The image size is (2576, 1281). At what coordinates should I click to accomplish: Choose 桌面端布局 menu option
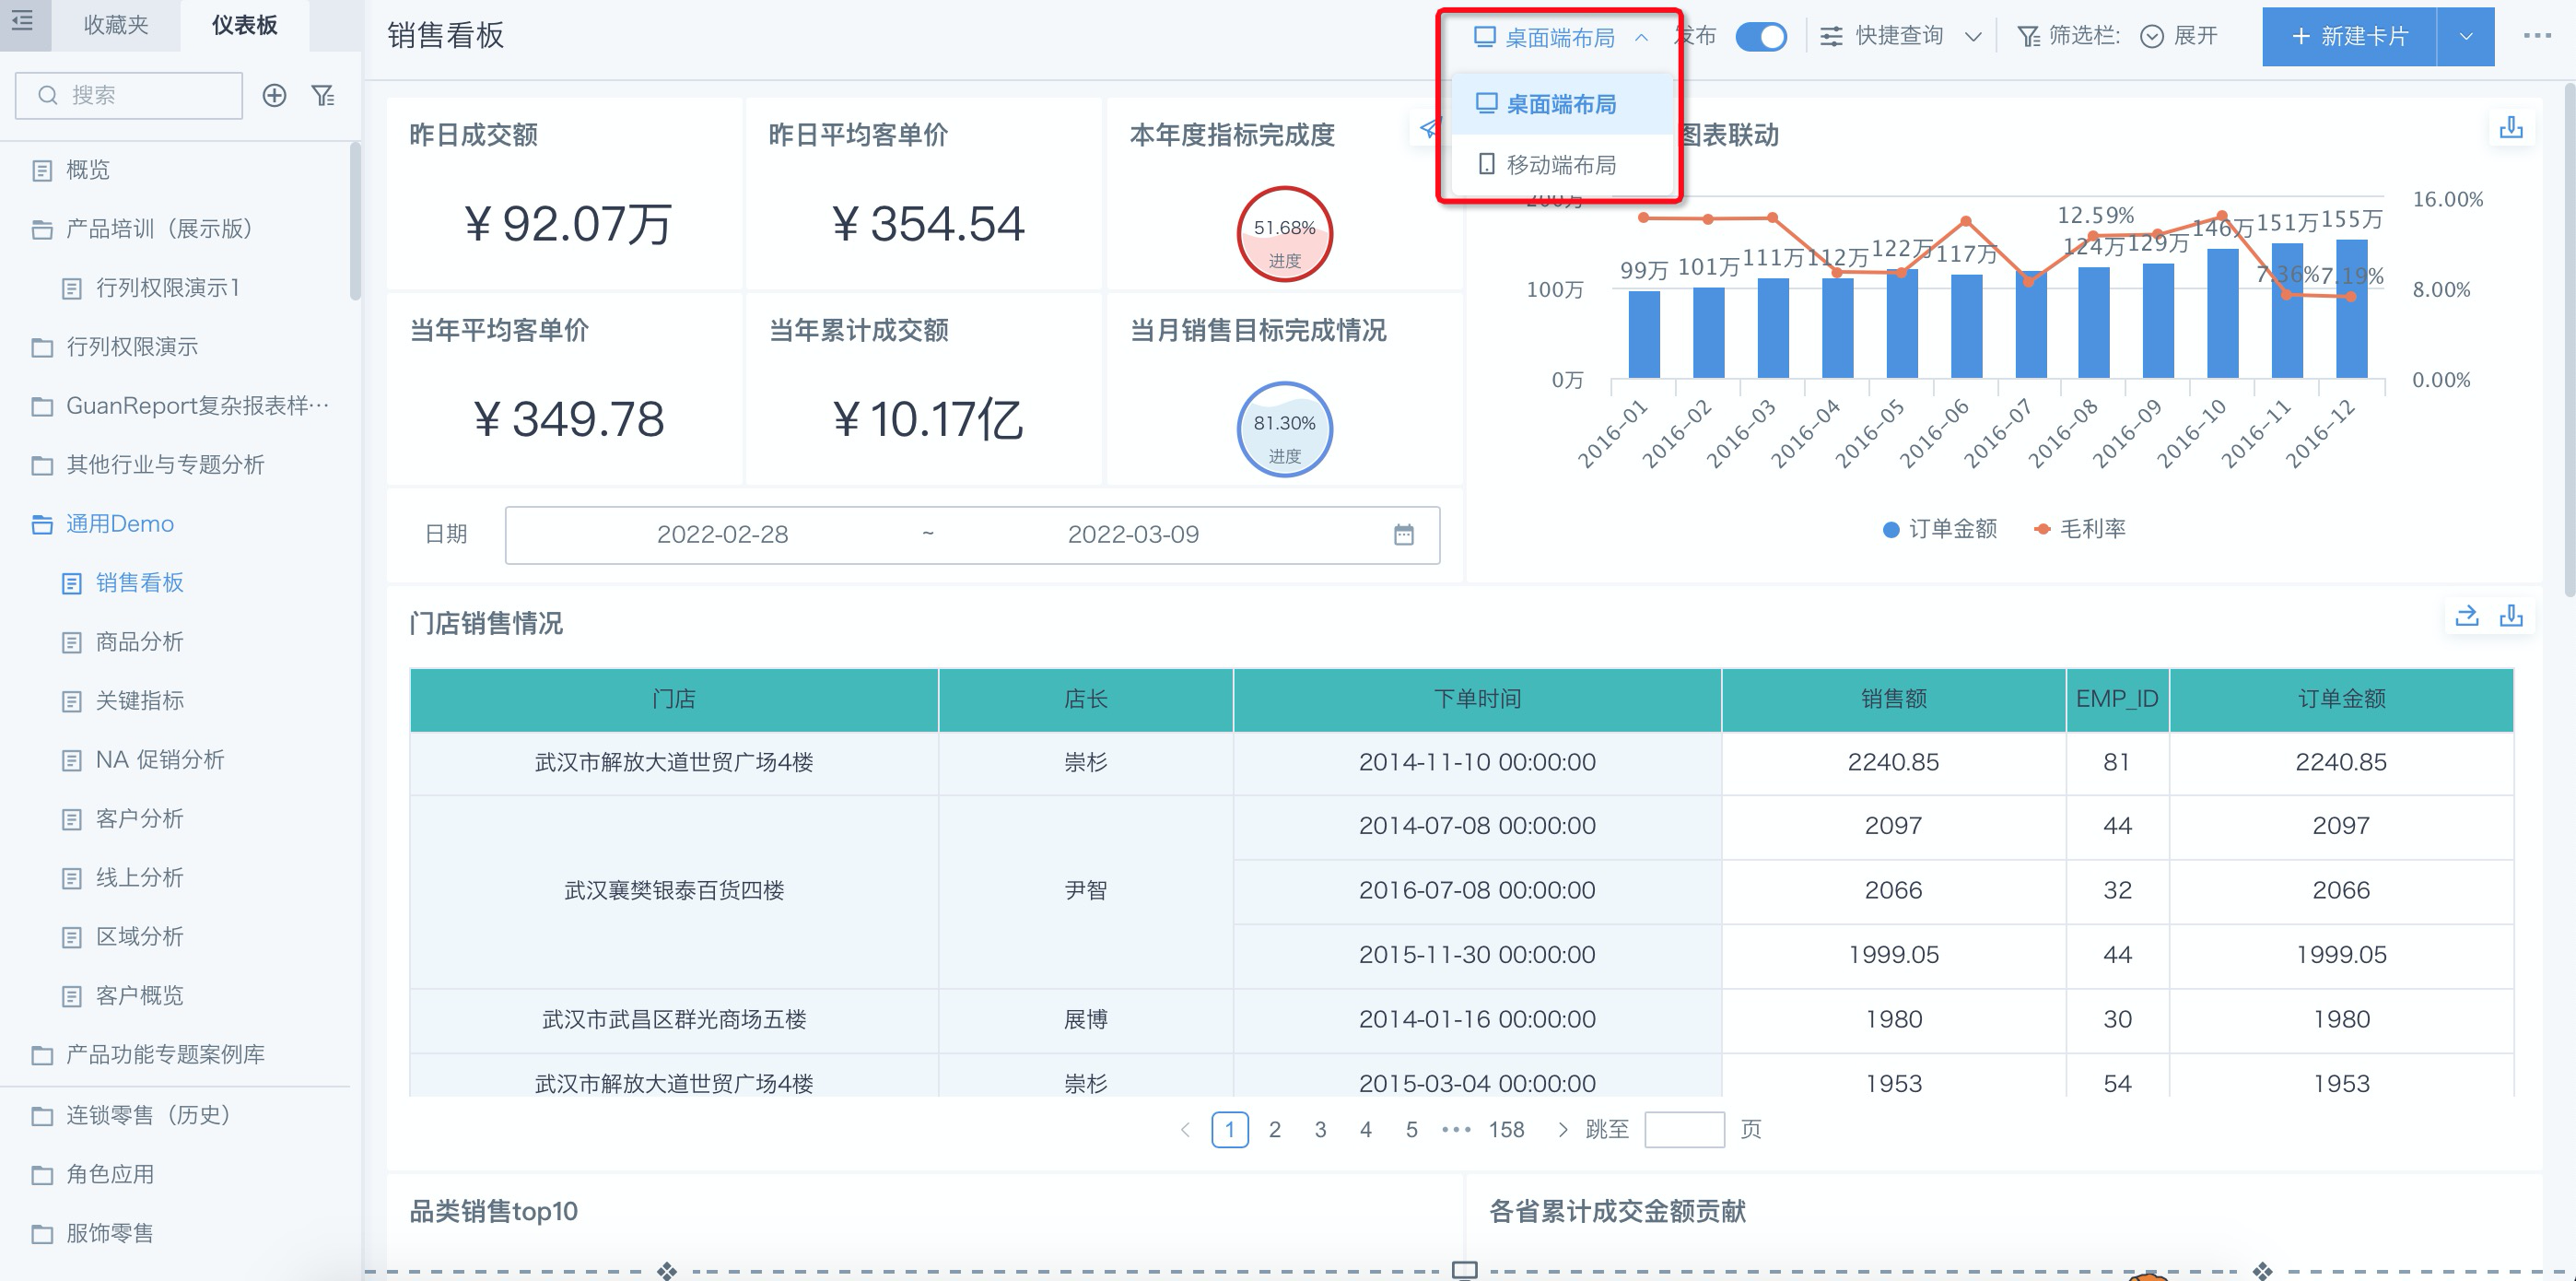(1562, 104)
